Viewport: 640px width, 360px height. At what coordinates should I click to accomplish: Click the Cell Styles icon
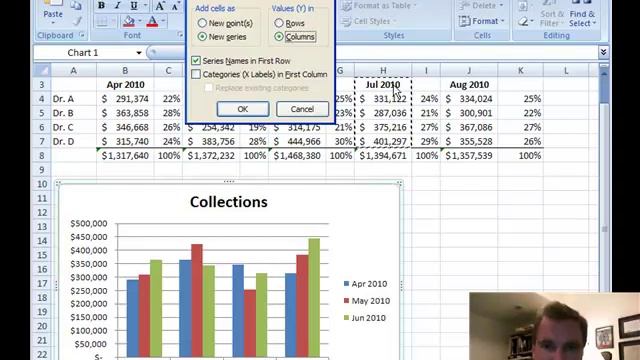(346, 21)
